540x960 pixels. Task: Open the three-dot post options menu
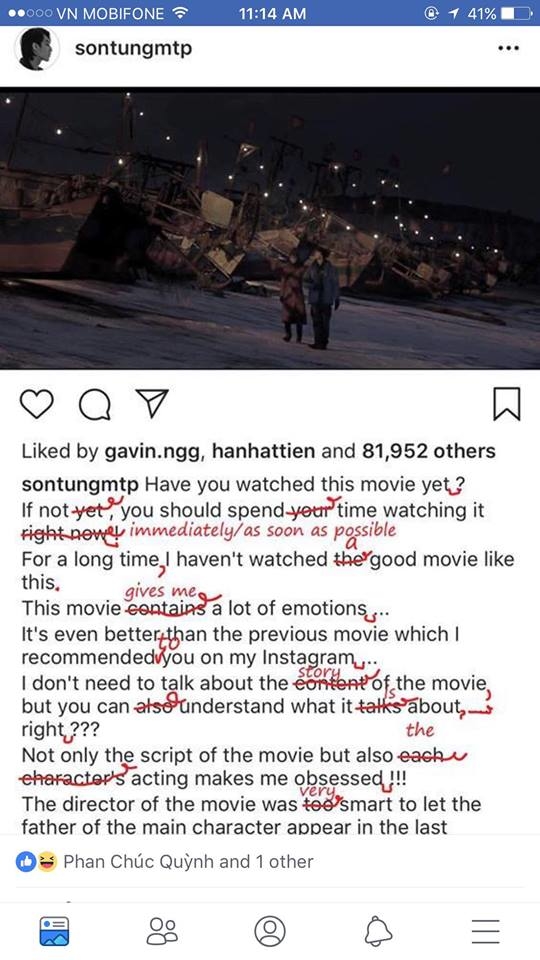pos(508,48)
